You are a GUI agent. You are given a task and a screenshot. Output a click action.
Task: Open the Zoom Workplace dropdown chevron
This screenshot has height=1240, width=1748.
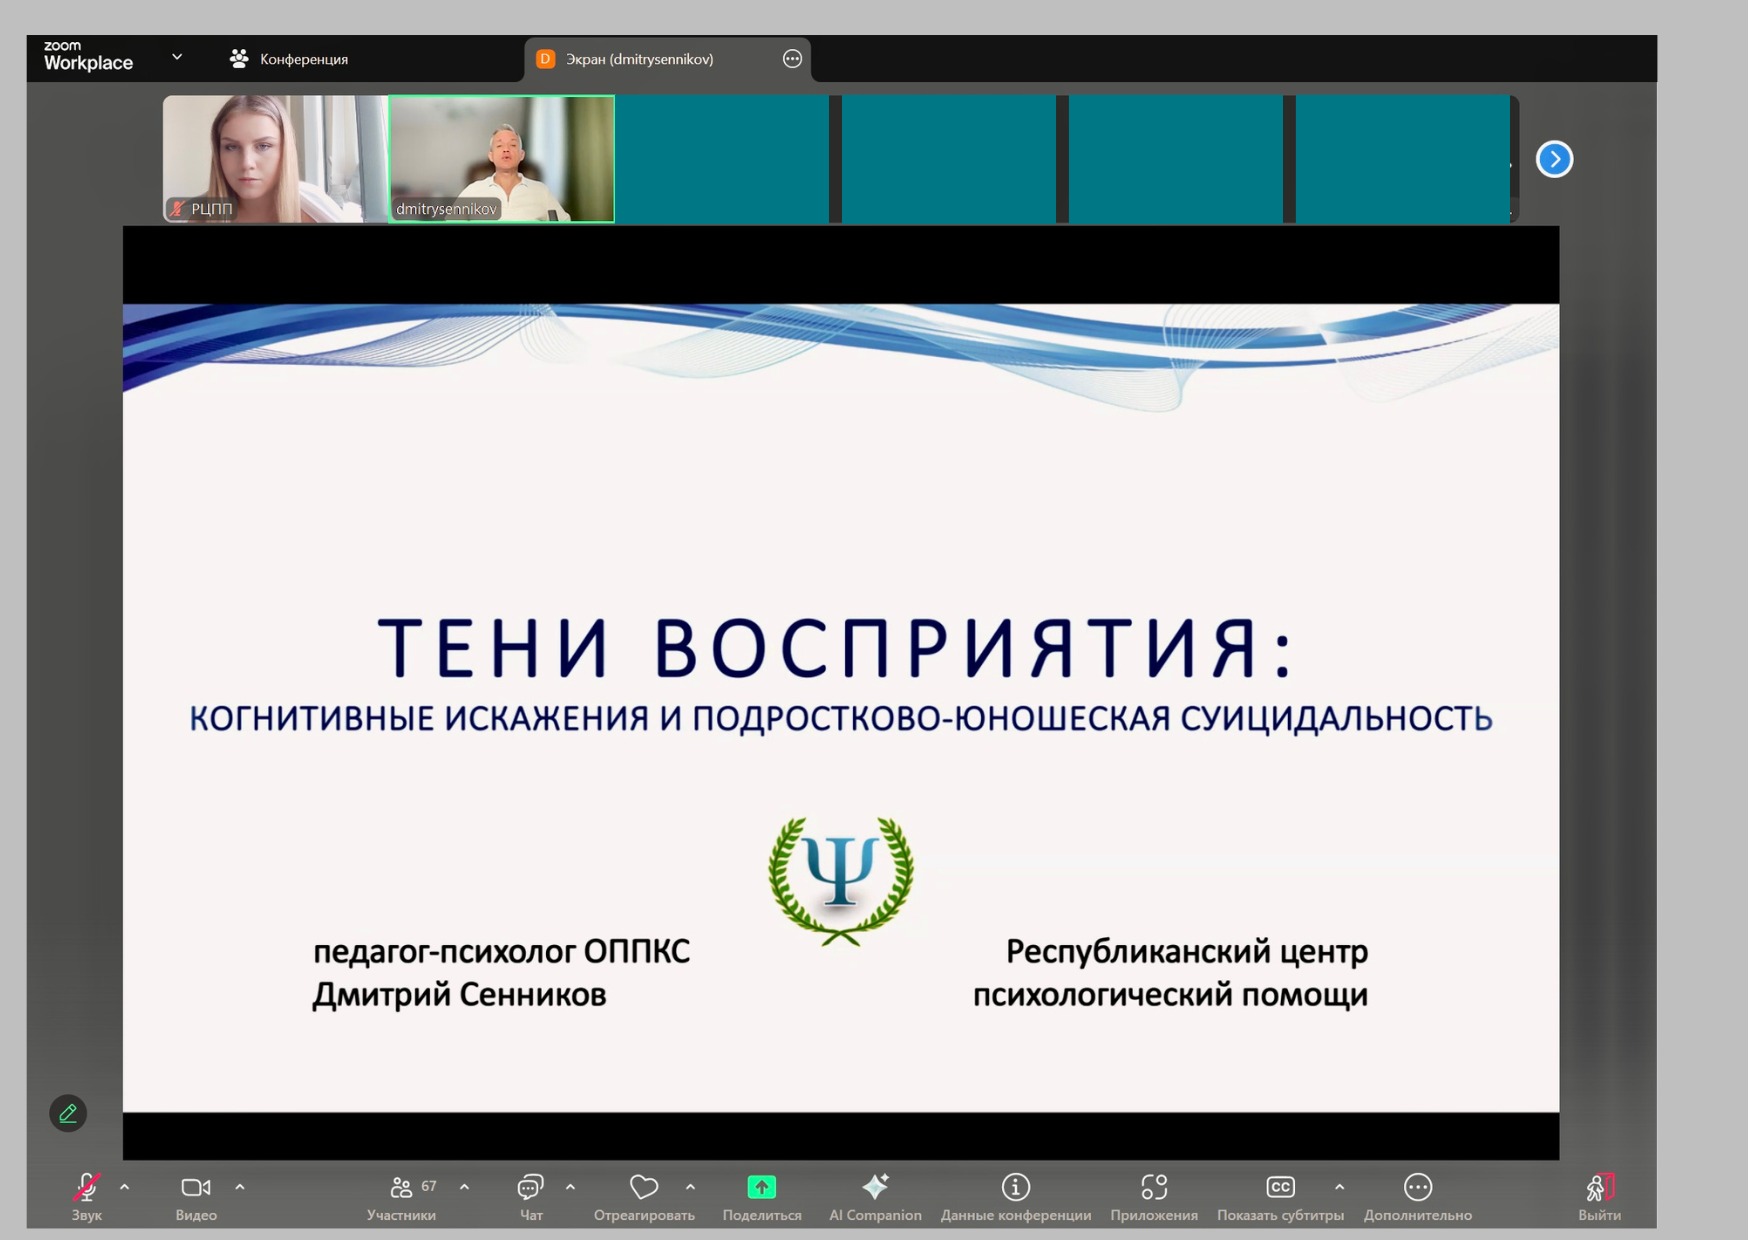(177, 57)
